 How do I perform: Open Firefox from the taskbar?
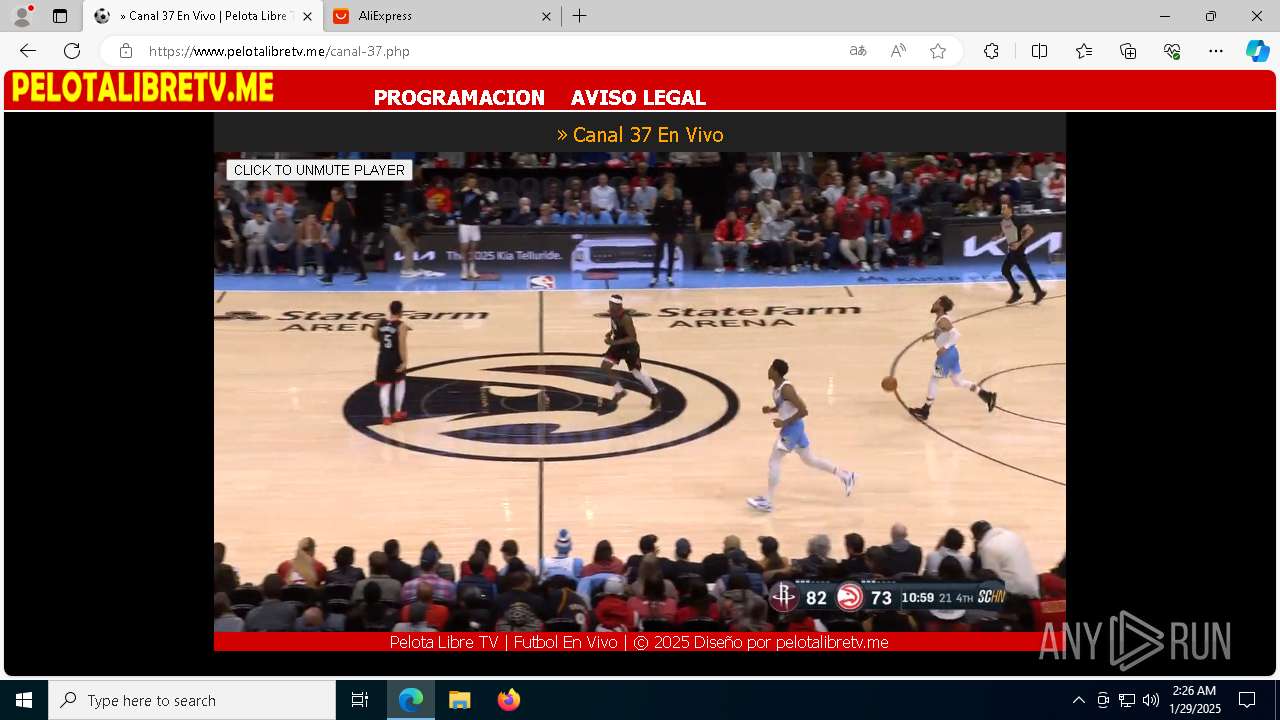point(508,700)
